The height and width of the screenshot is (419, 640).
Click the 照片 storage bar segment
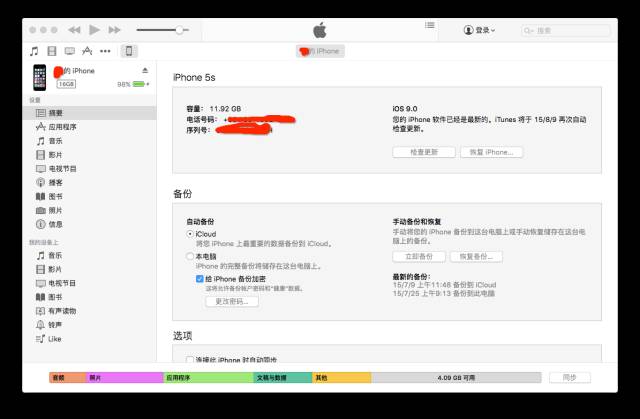point(125,378)
